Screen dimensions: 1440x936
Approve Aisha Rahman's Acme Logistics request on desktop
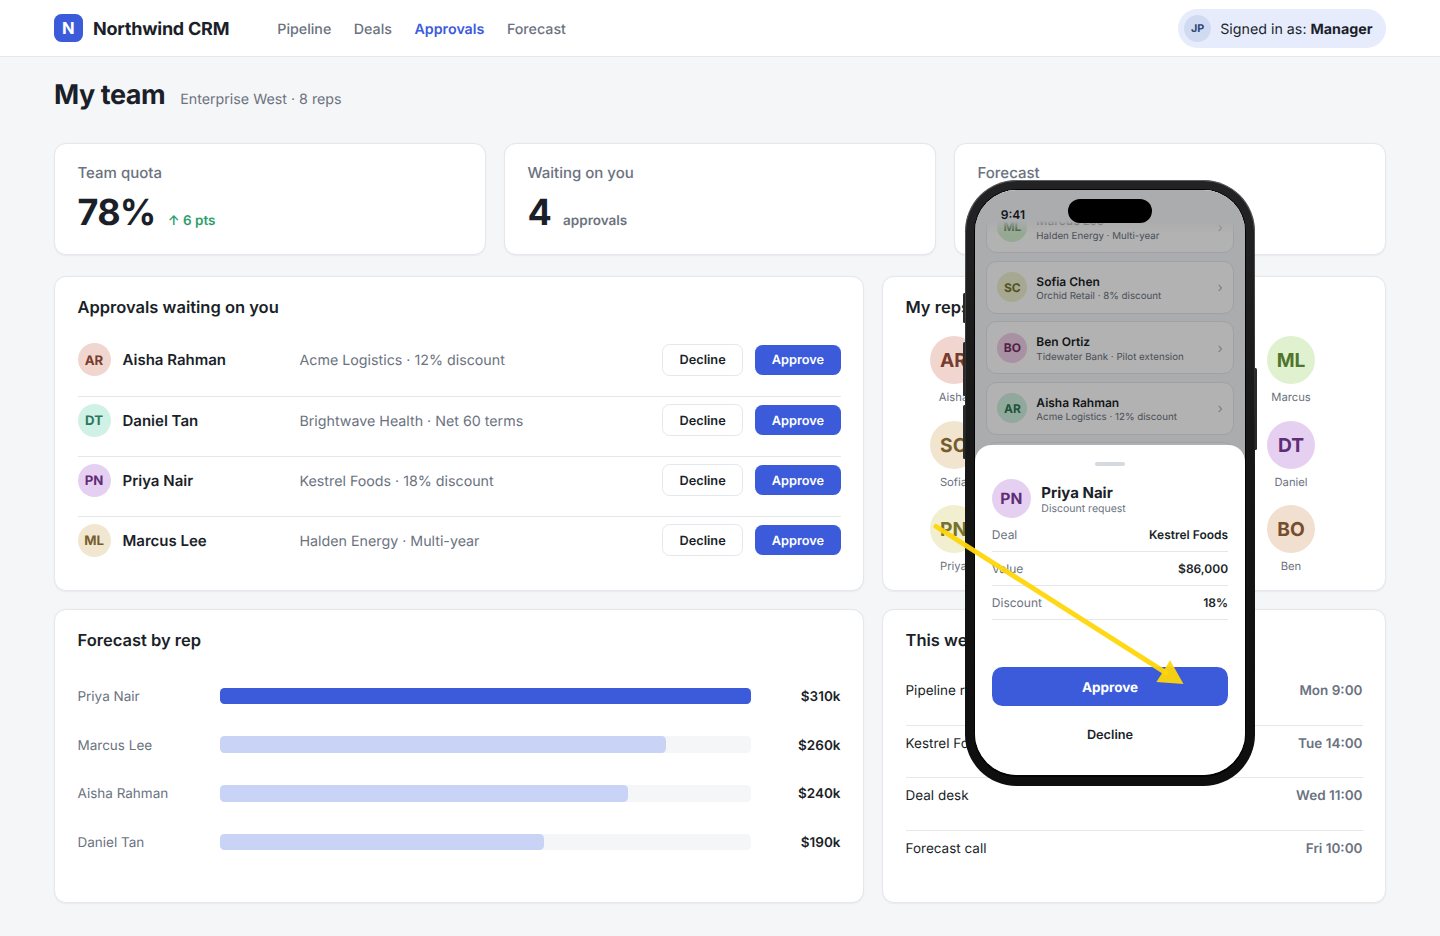pyautogui.click(x=798, y=360)
